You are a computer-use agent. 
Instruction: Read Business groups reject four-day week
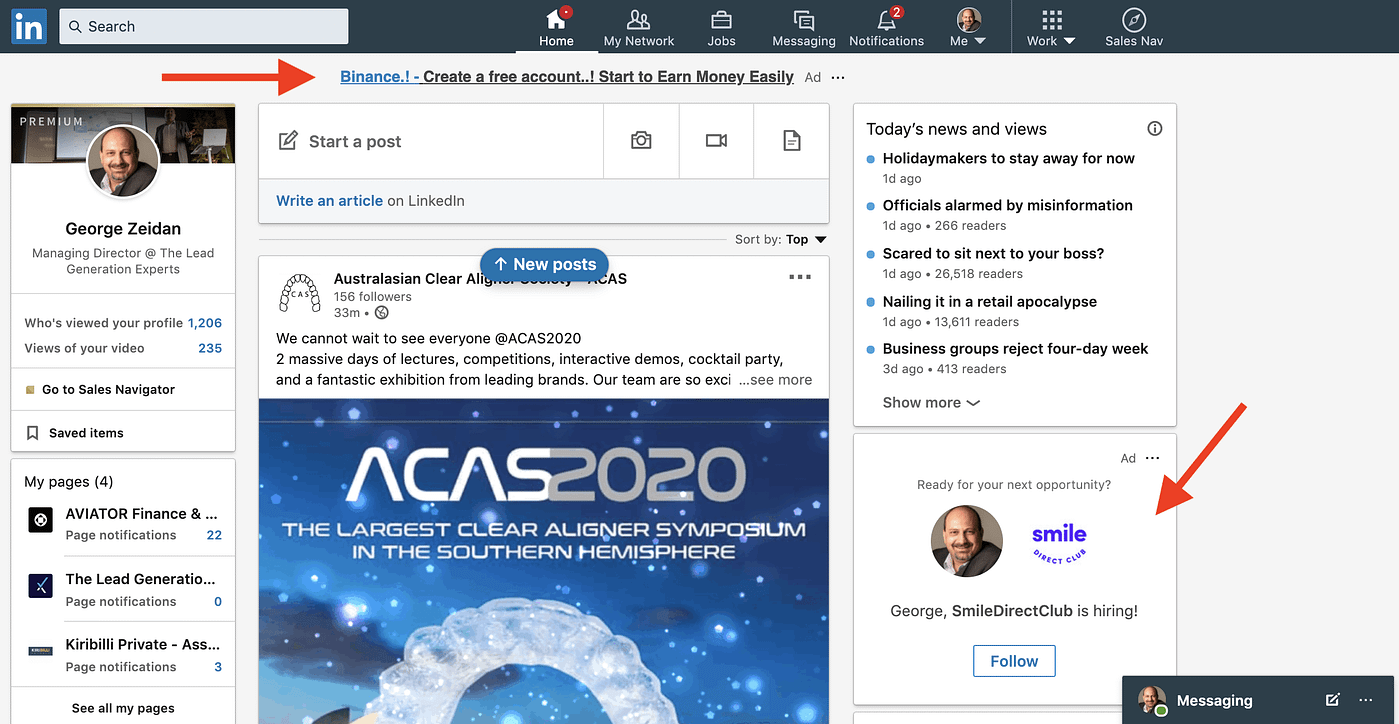tap(1015, 349)
